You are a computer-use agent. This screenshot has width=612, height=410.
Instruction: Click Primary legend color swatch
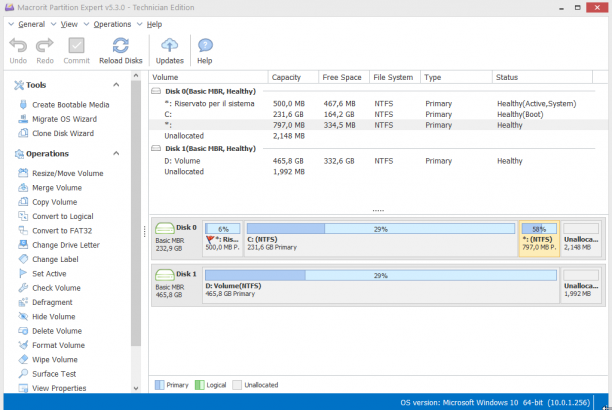(160, 385)
